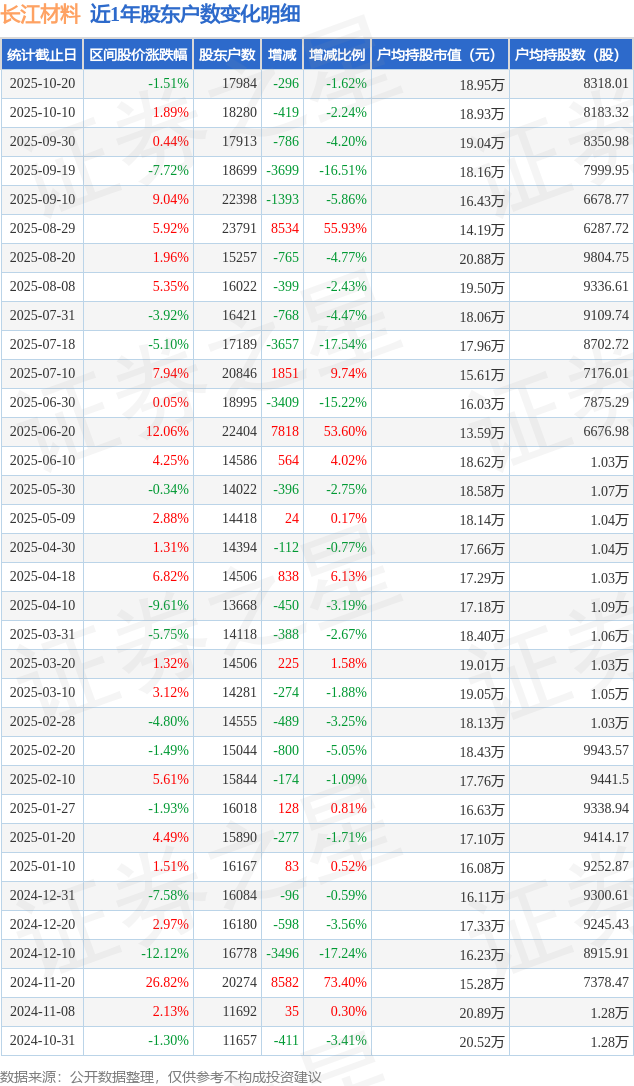Click the 长江材料 title text

point(40,14)
